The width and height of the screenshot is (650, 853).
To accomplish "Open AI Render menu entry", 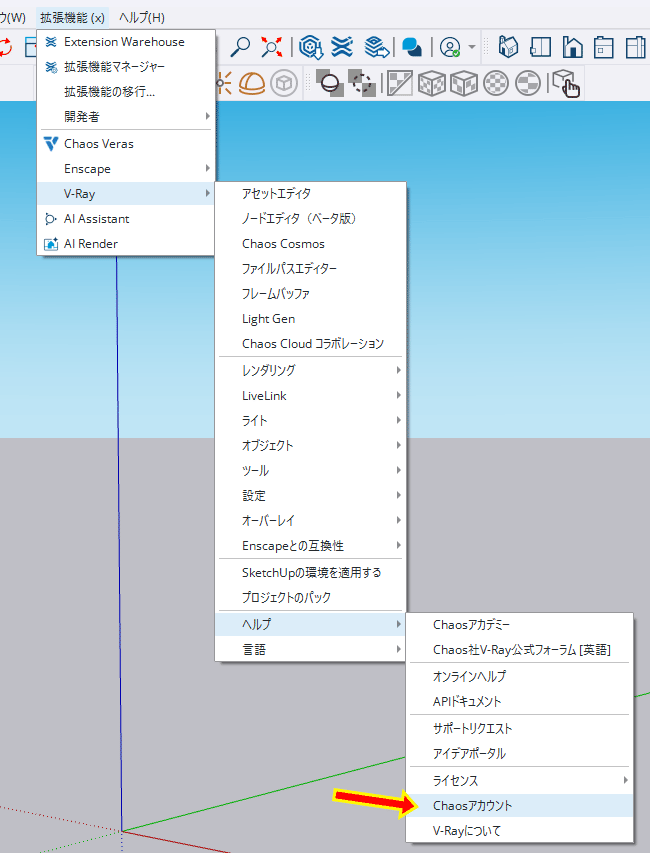I will pyautogui.click(x=126, y=244).
